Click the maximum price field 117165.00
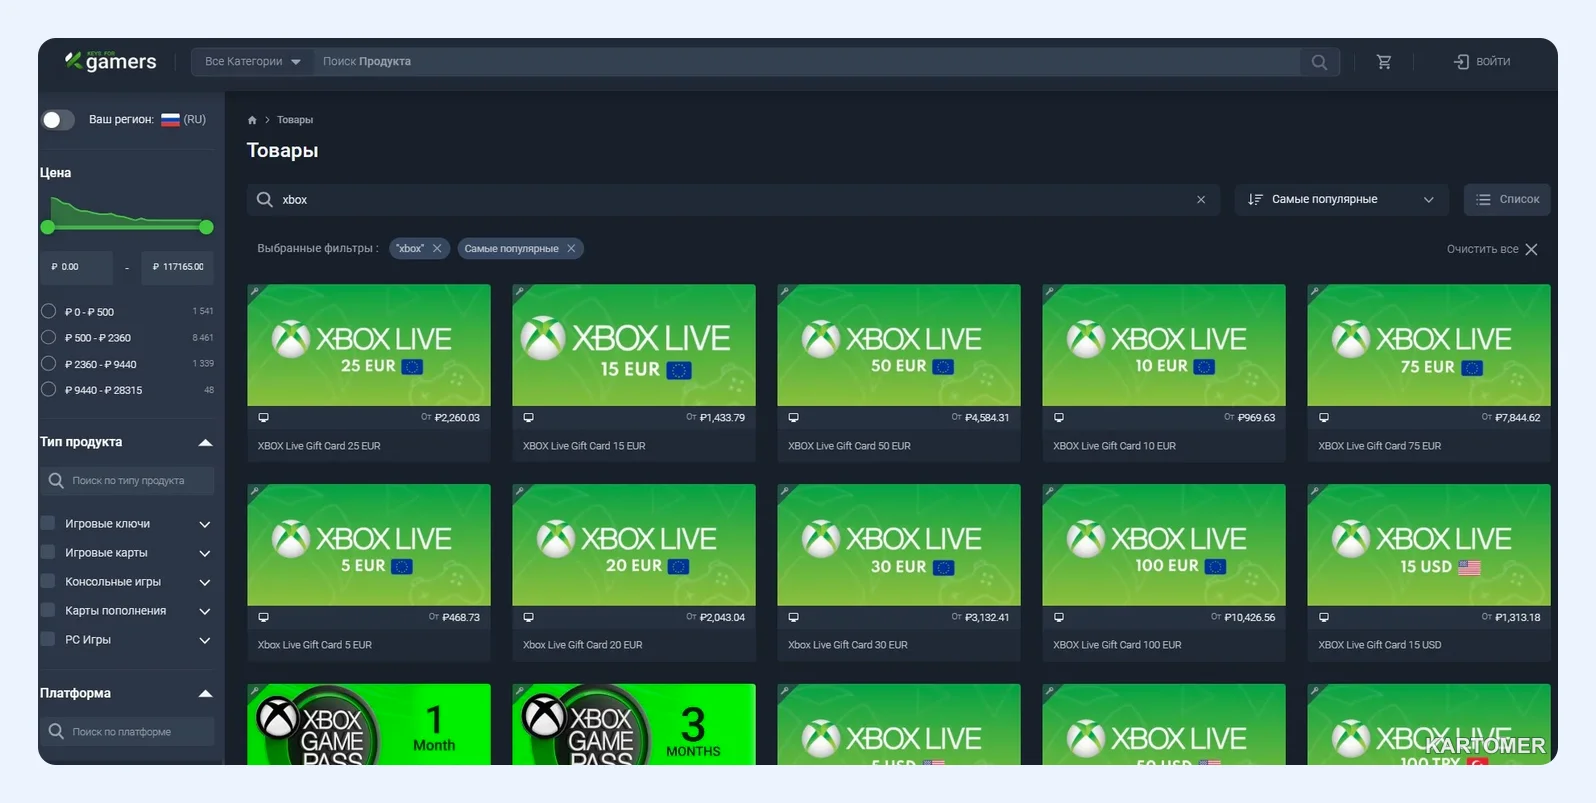Viewport: 1596px width, 803px height. coord(177,267)
